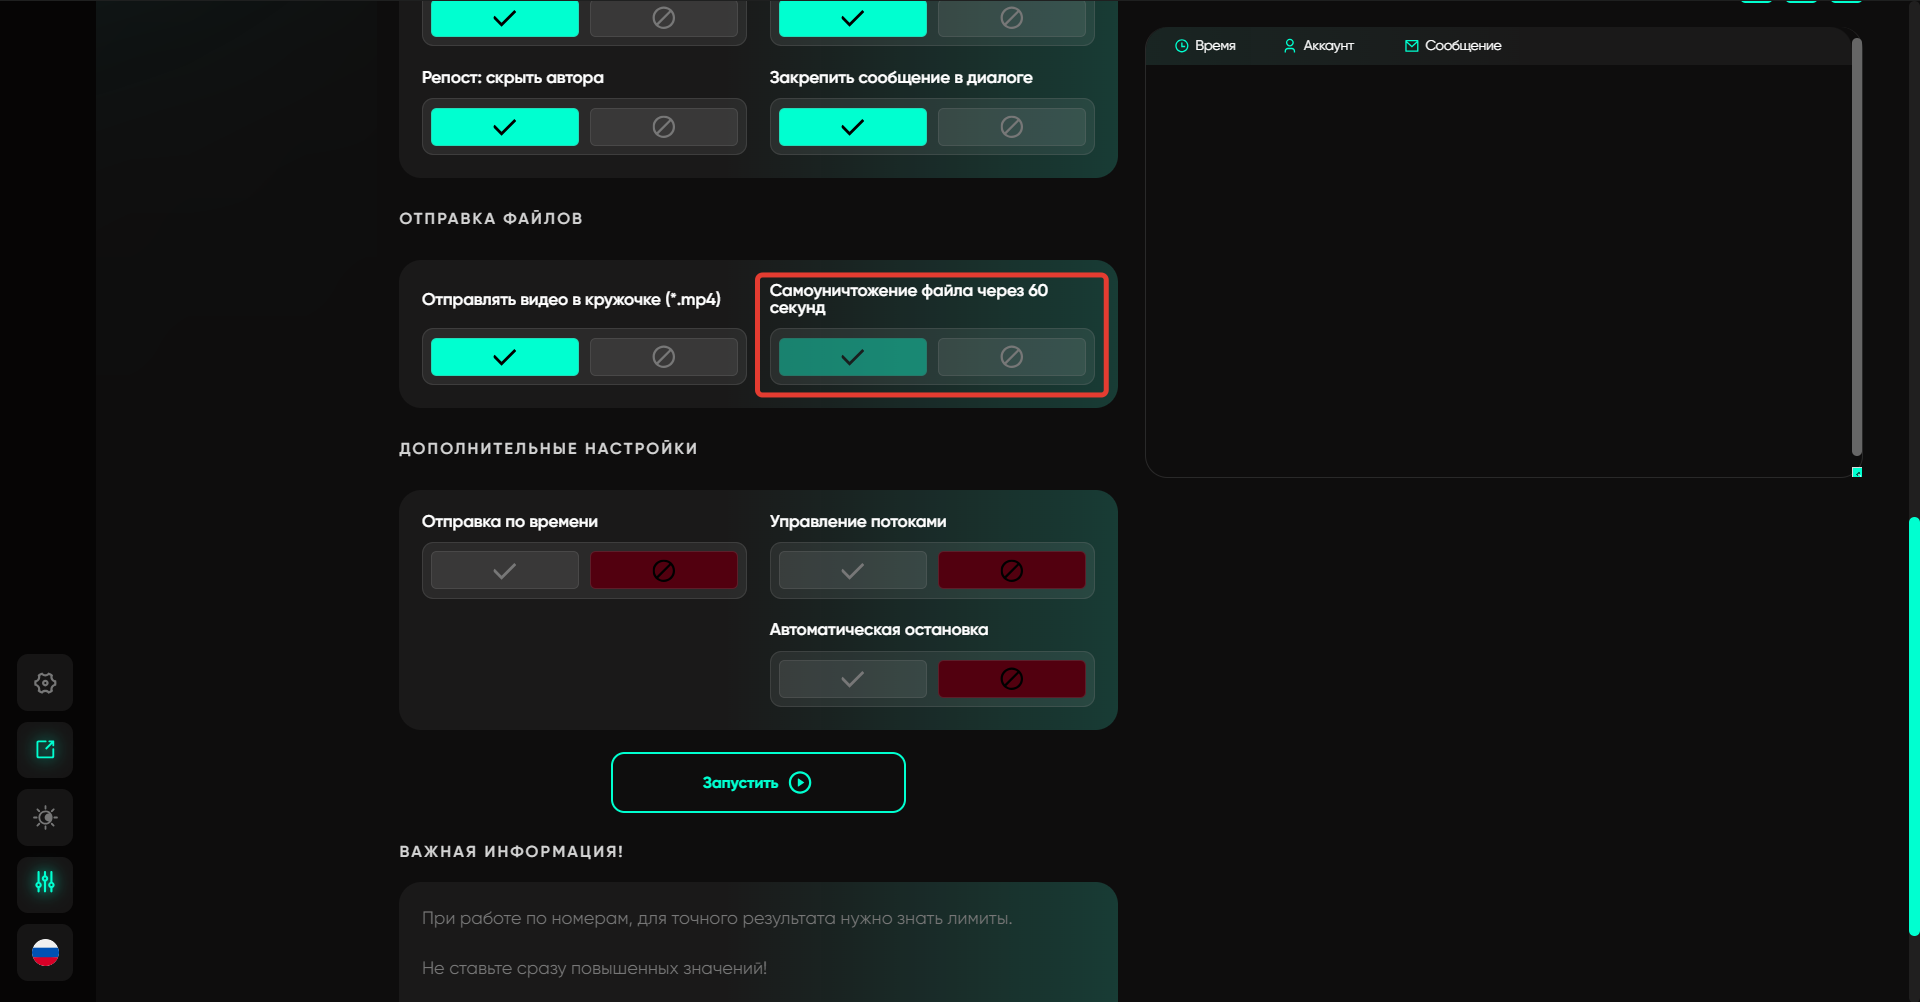Open the gear settings icon in sidebar
Viewport: 1920px width, 1002px height.
pyautogui.click(x=45, y=683)
